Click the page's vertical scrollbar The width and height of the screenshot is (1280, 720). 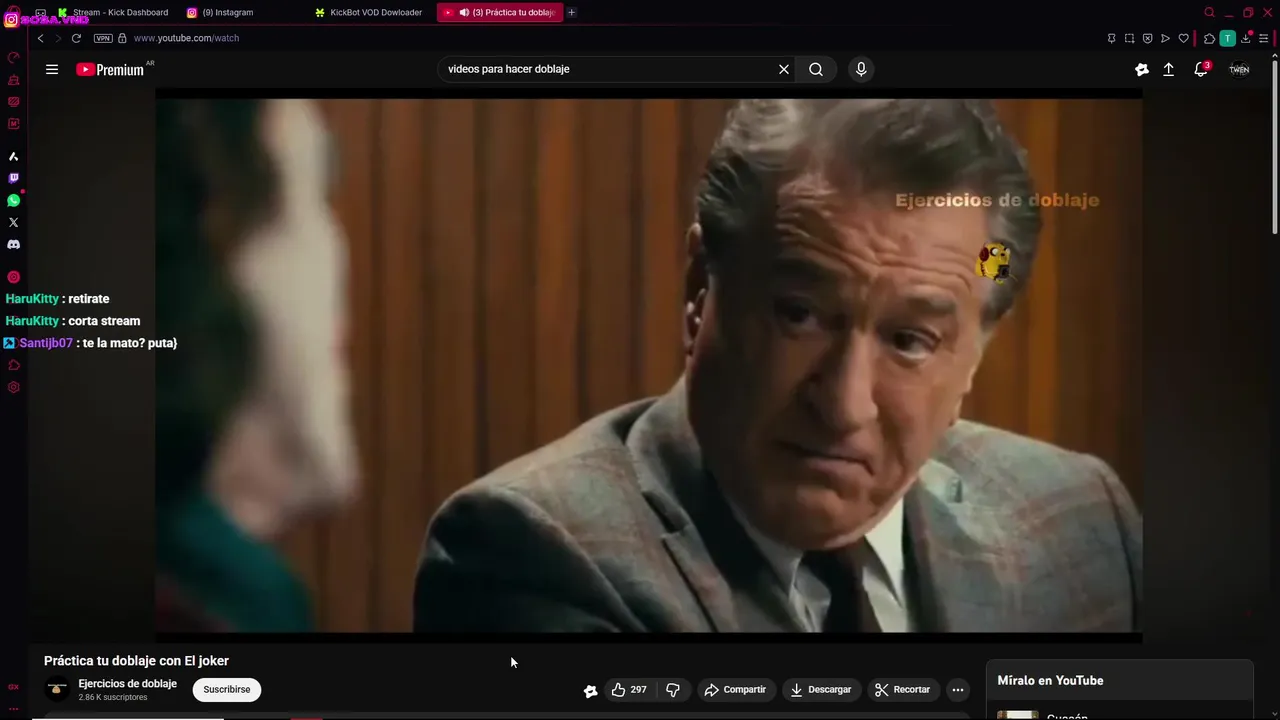coord(1274,145)
